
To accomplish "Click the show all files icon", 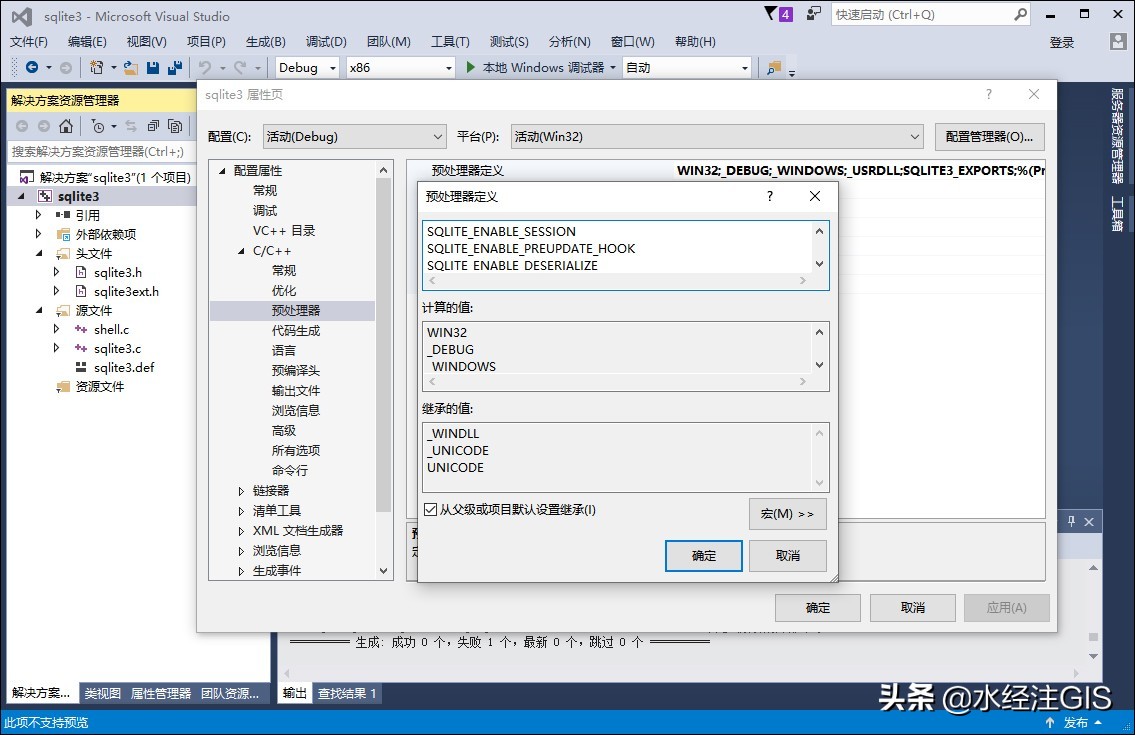I will click(x=174, y=126).
